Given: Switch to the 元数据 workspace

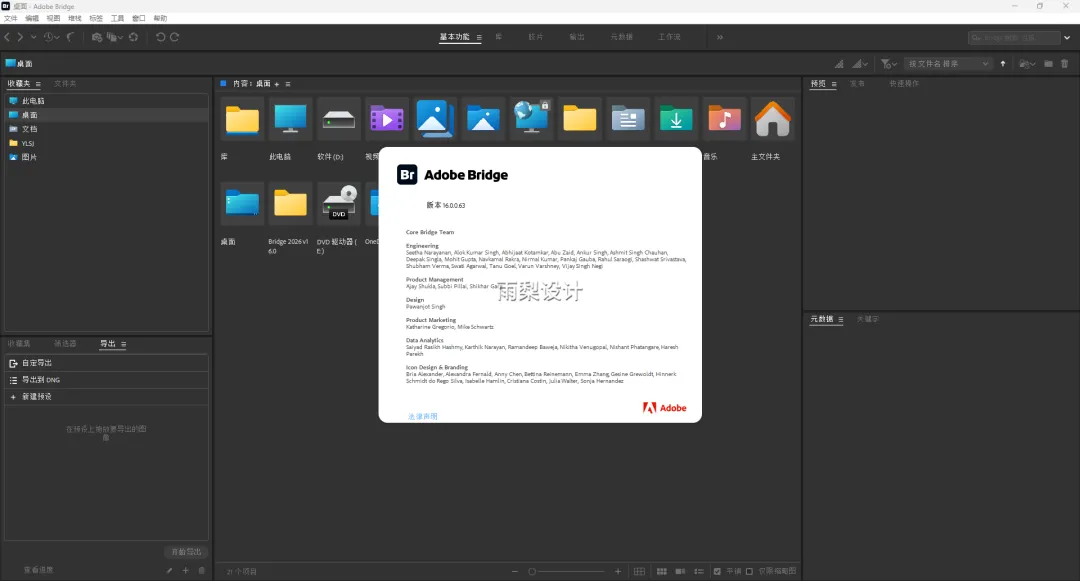Looking at the screenshot, I should [x=621, y=37].
